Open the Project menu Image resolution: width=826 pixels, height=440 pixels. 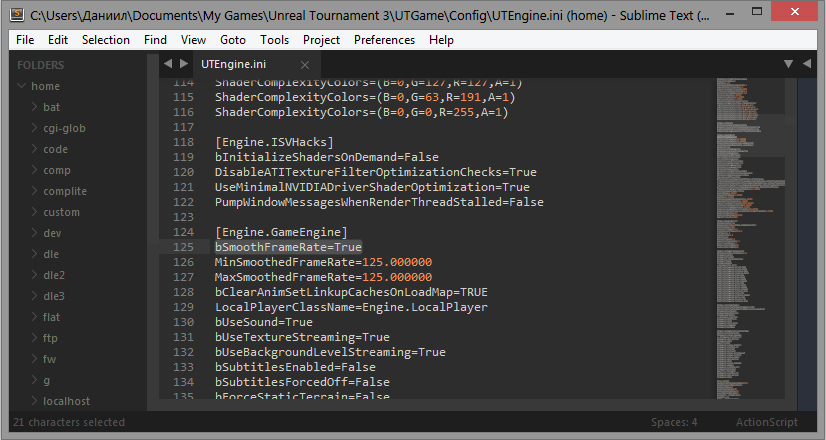click(321, 40)
